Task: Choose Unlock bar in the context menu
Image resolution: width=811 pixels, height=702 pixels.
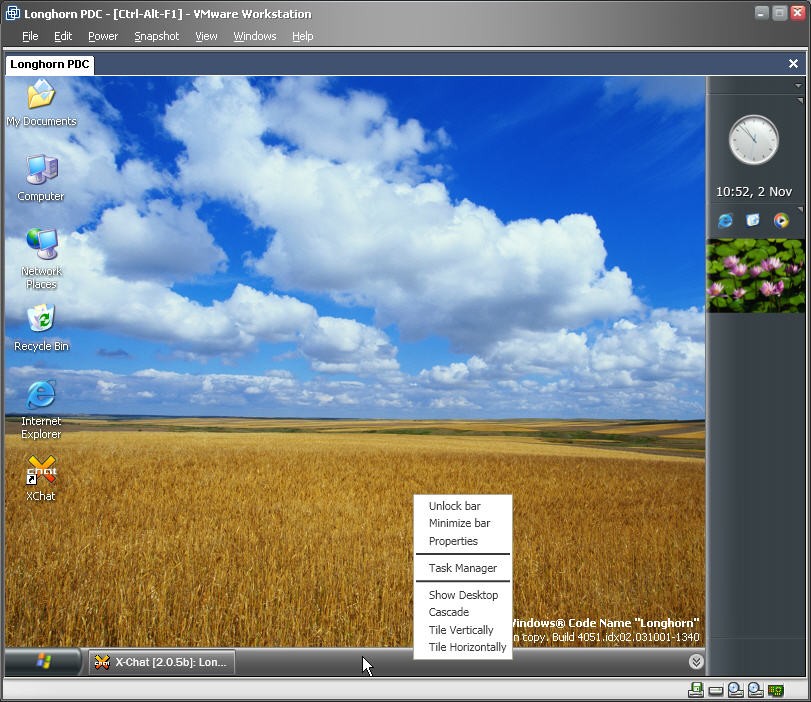Action: coord(454,506)
